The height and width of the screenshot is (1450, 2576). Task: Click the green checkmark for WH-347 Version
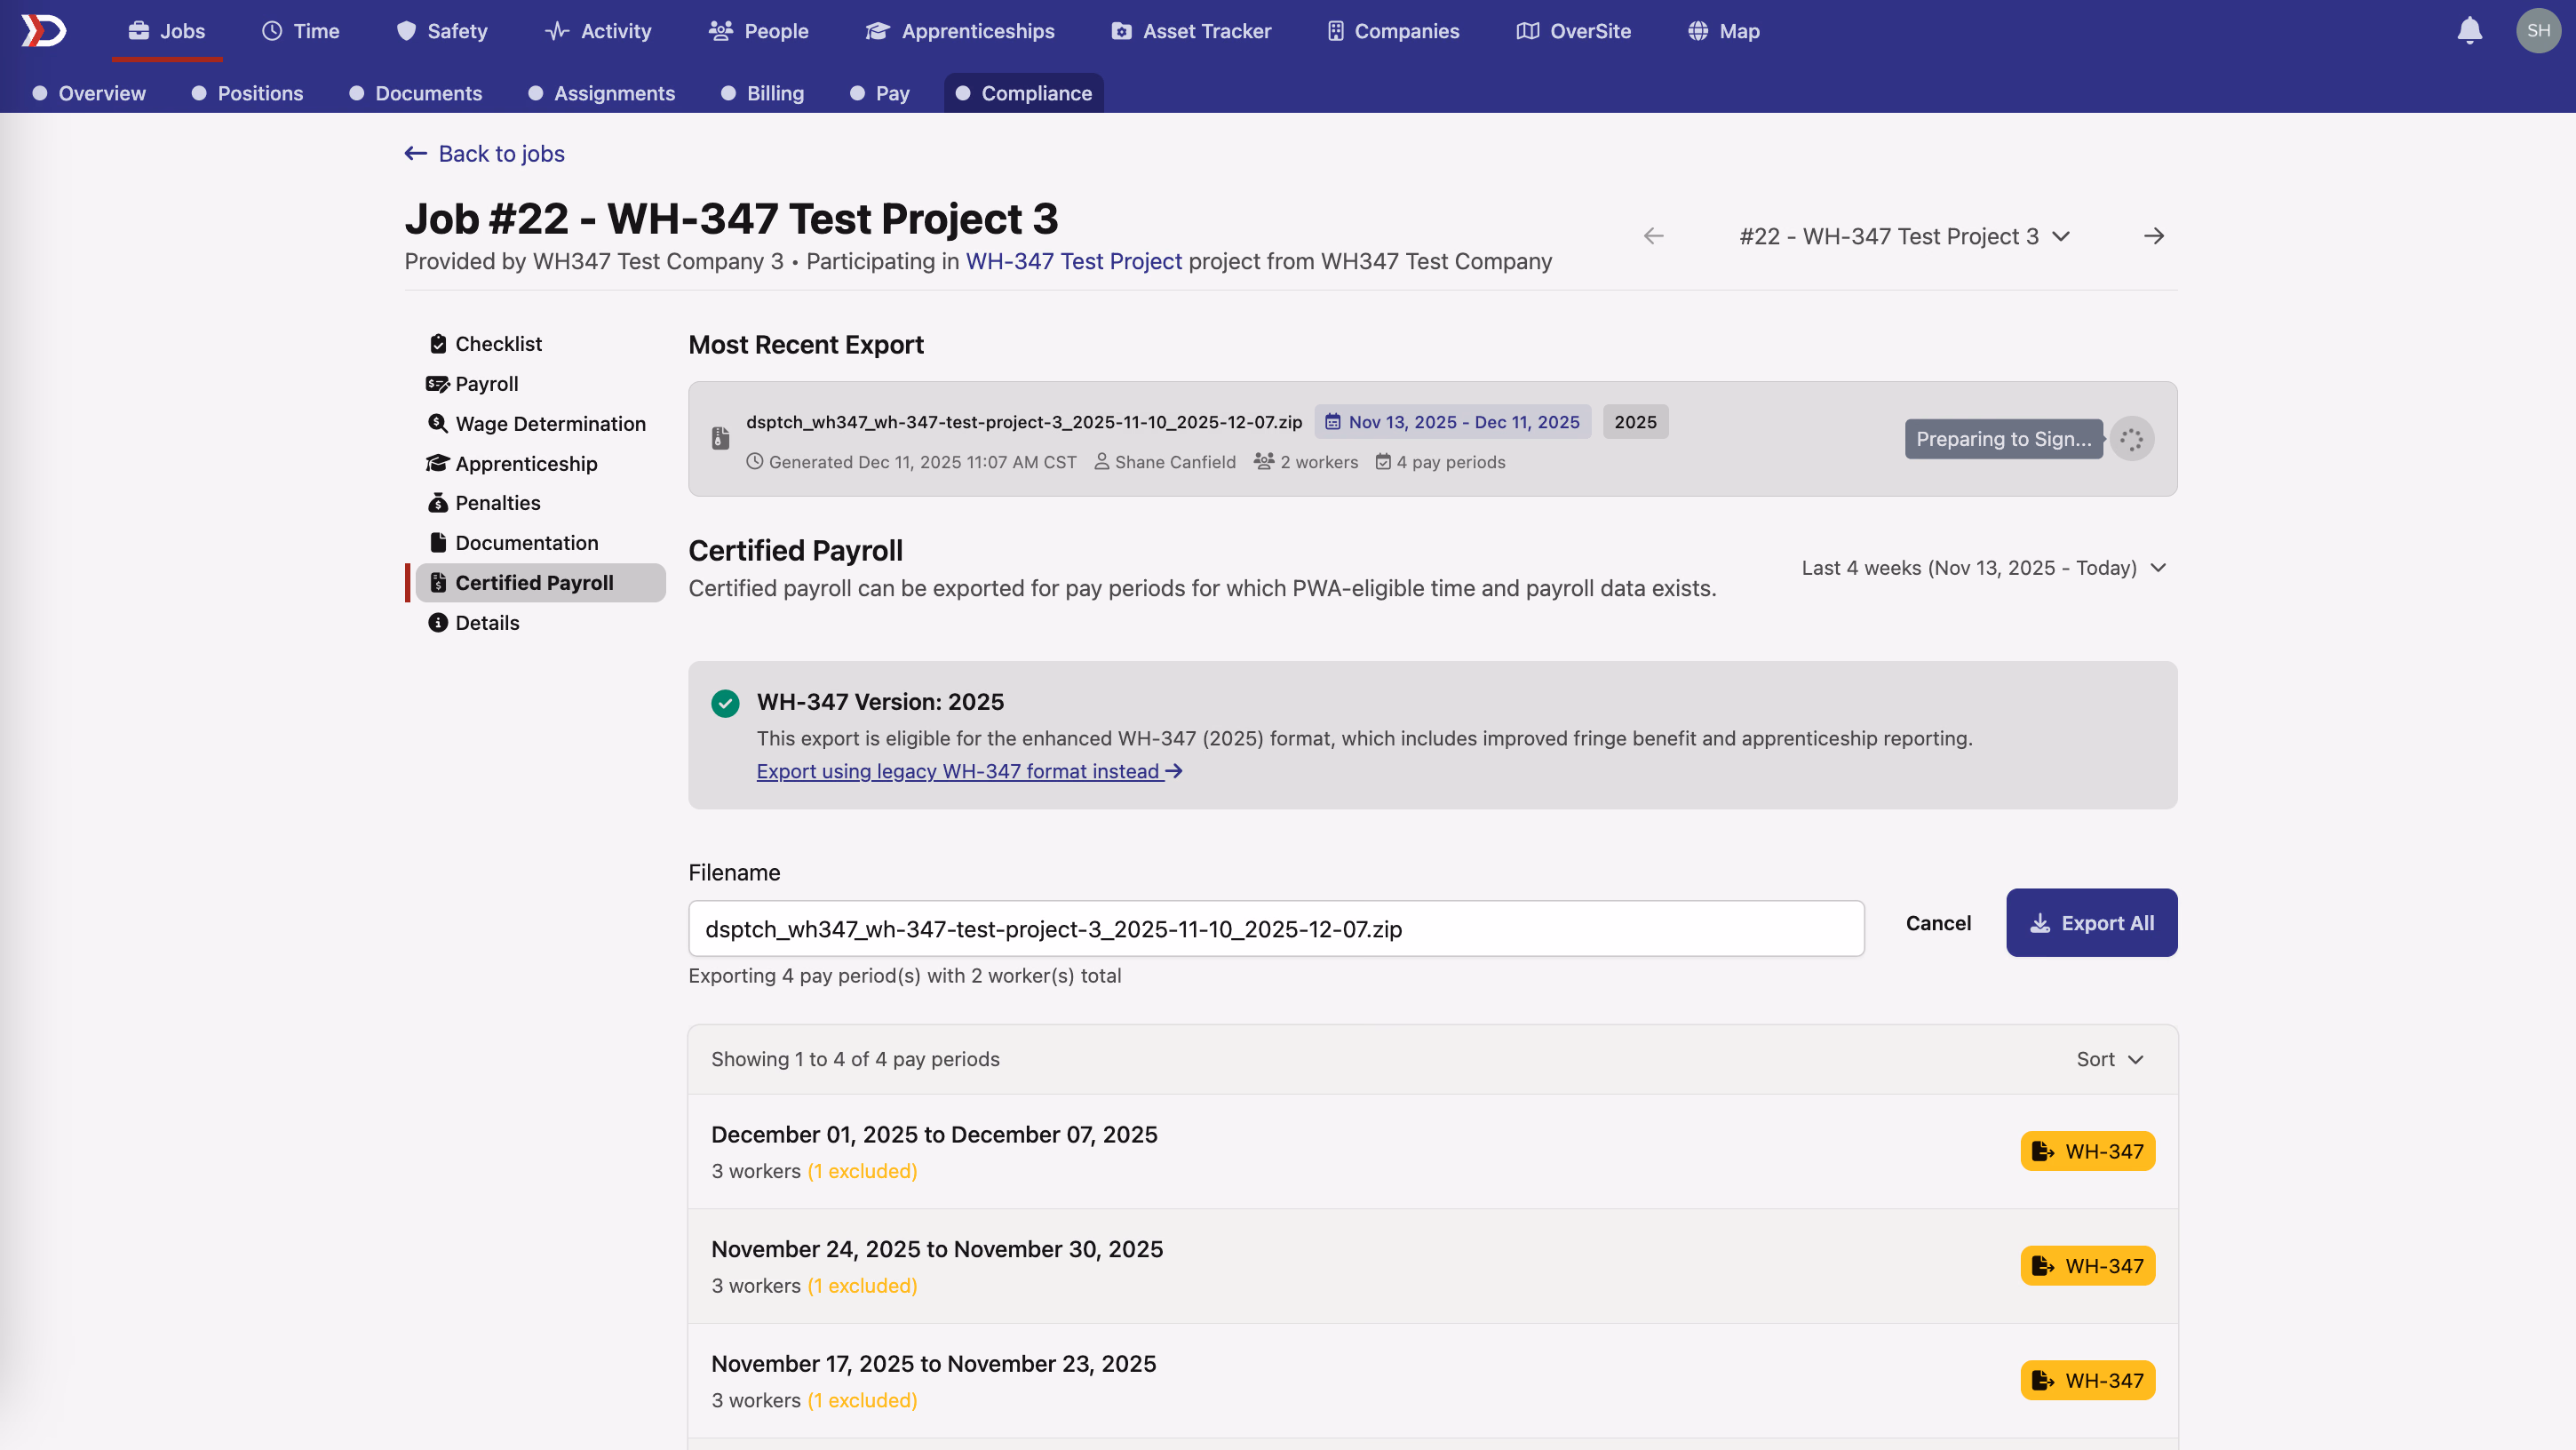725,703
